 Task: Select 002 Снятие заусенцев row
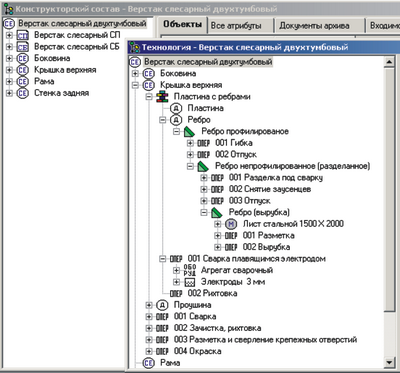tap(270, 189)
